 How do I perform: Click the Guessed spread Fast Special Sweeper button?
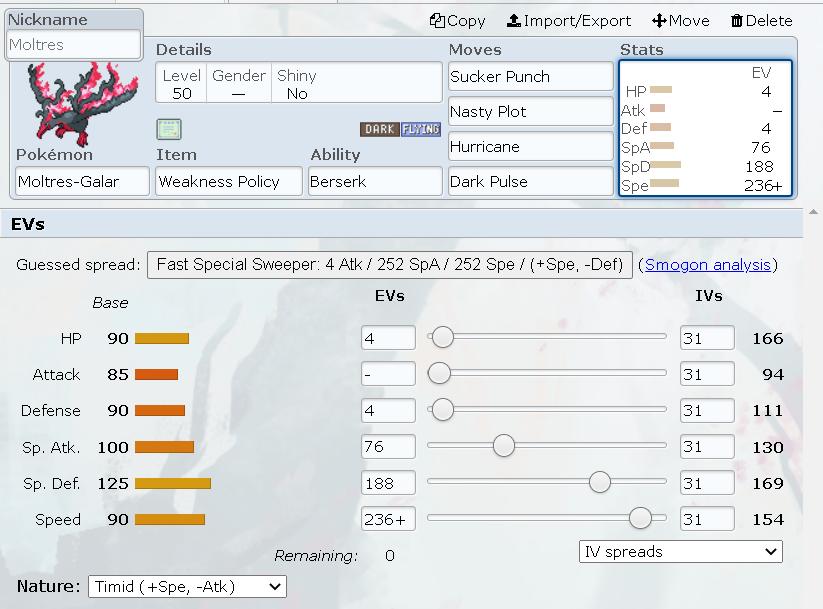pos(390,265)
